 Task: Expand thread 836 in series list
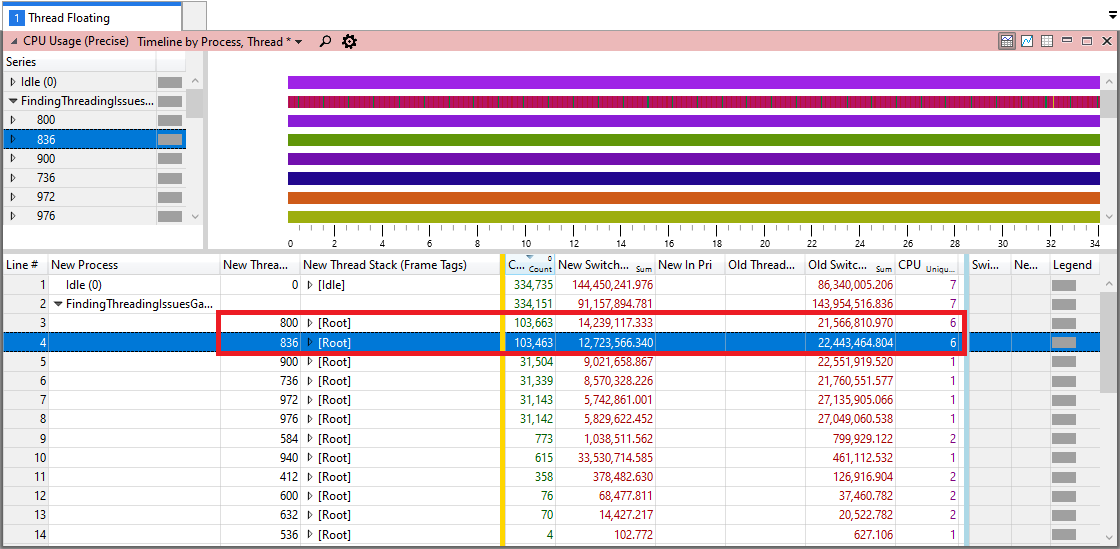click(12, 139)
